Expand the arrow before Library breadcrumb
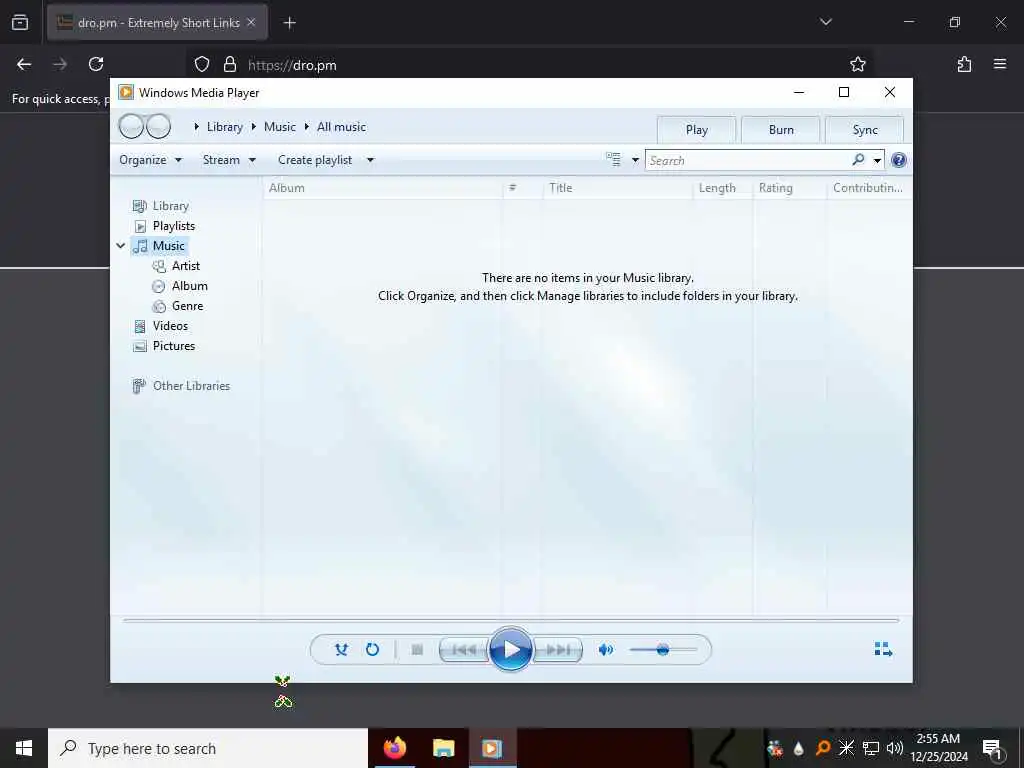This screenshot has width=1024, height=768. coord(196,127)
